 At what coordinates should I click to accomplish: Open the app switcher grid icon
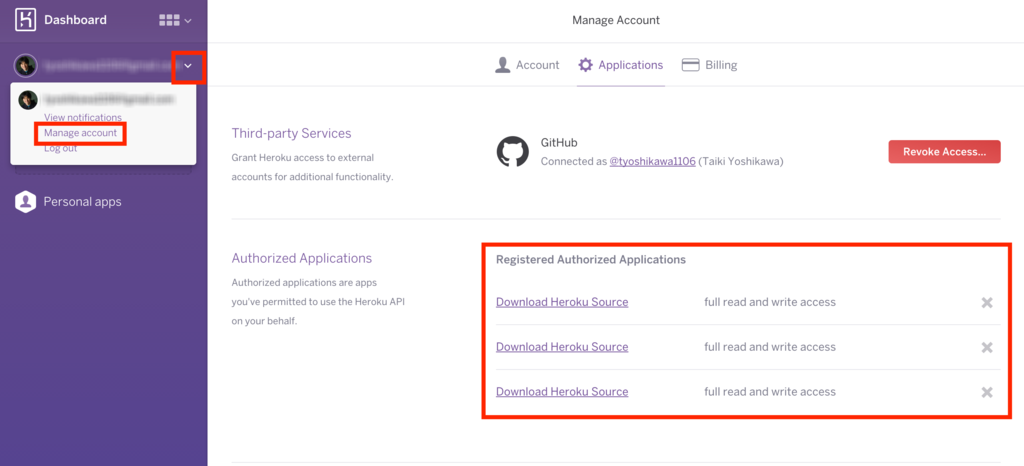pyautogui.click(x=169, y=20)
